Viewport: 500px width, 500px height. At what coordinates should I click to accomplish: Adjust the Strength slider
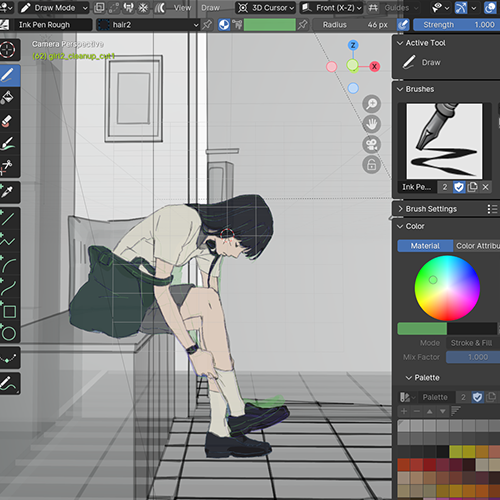457,25
